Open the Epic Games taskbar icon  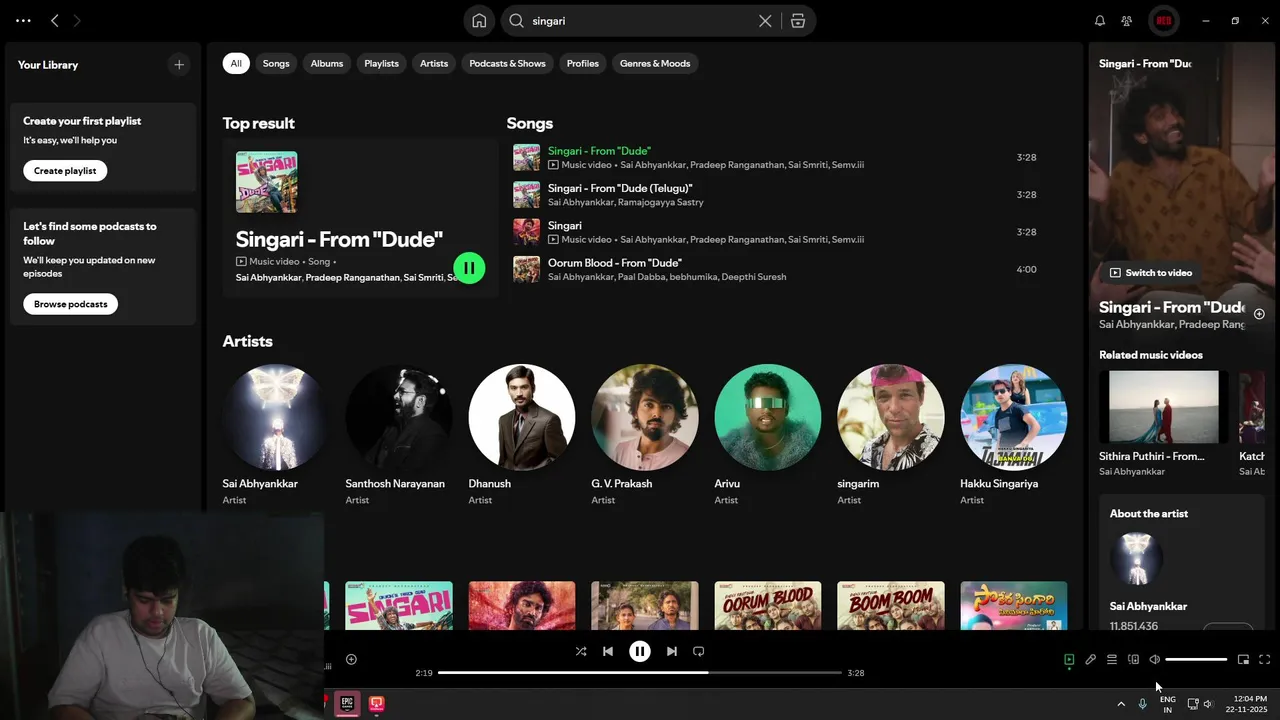[347, 703]
